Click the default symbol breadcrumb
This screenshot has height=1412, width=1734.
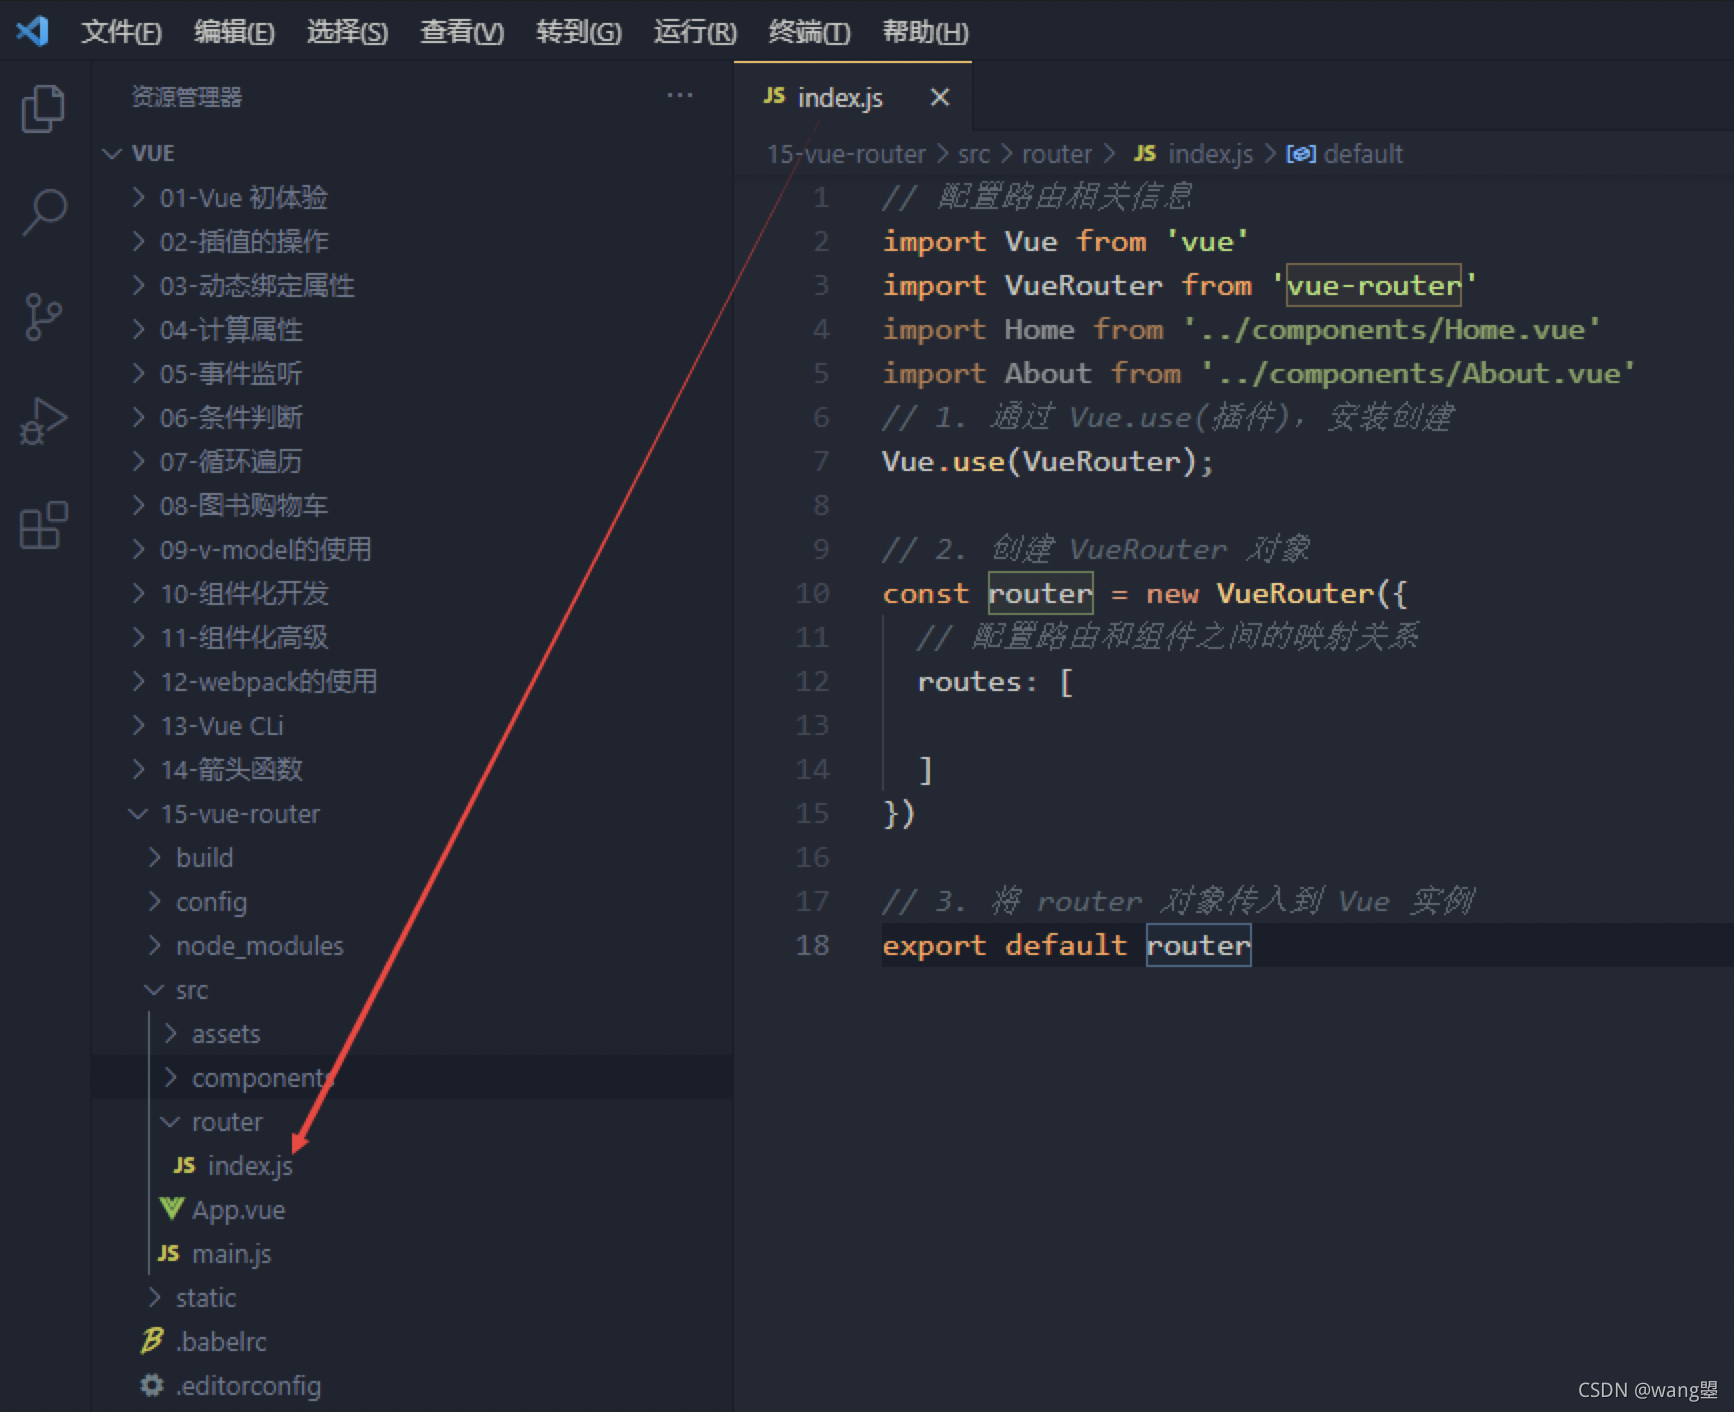pyautogui.click(x=1344, y=154)
